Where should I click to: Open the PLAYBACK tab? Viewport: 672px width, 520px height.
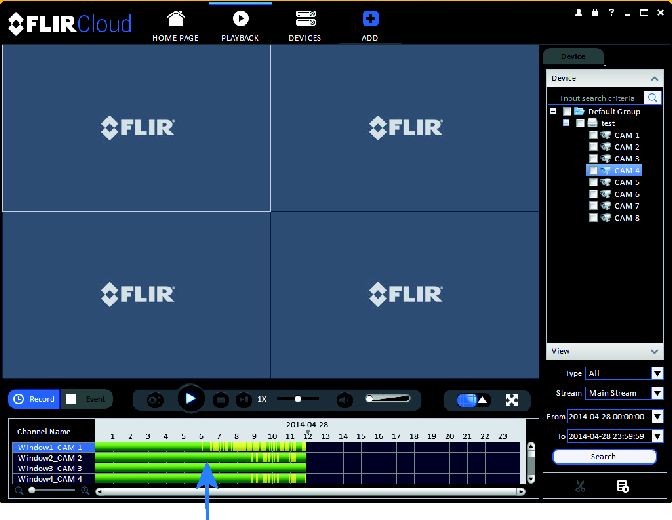pos(240,26)
